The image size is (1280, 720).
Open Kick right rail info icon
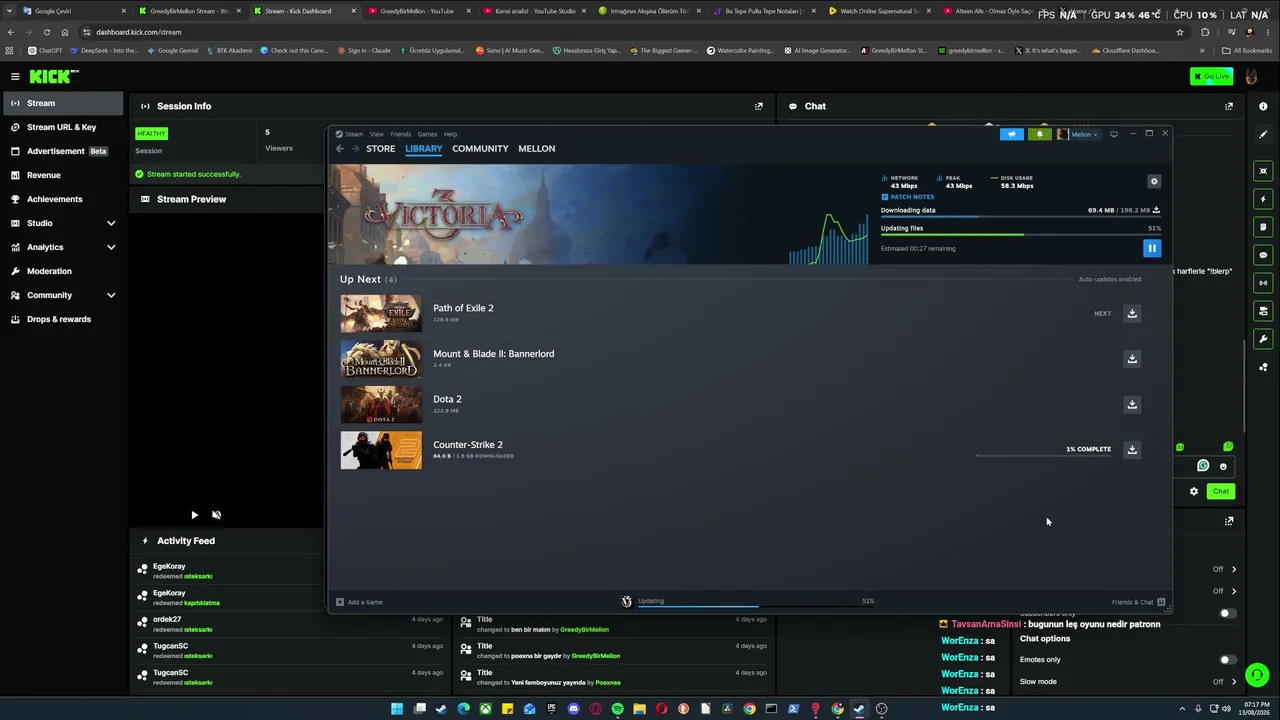[x=1263, y=106]
